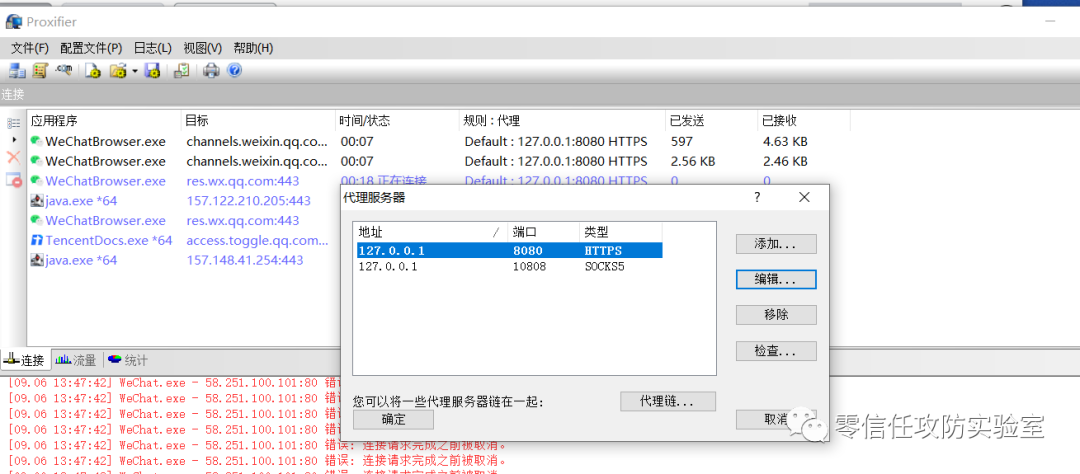The height and width of the screenshot is (474, 1080).
Task: Click the printer toolbar icon
Action: (x=212, y=70)
